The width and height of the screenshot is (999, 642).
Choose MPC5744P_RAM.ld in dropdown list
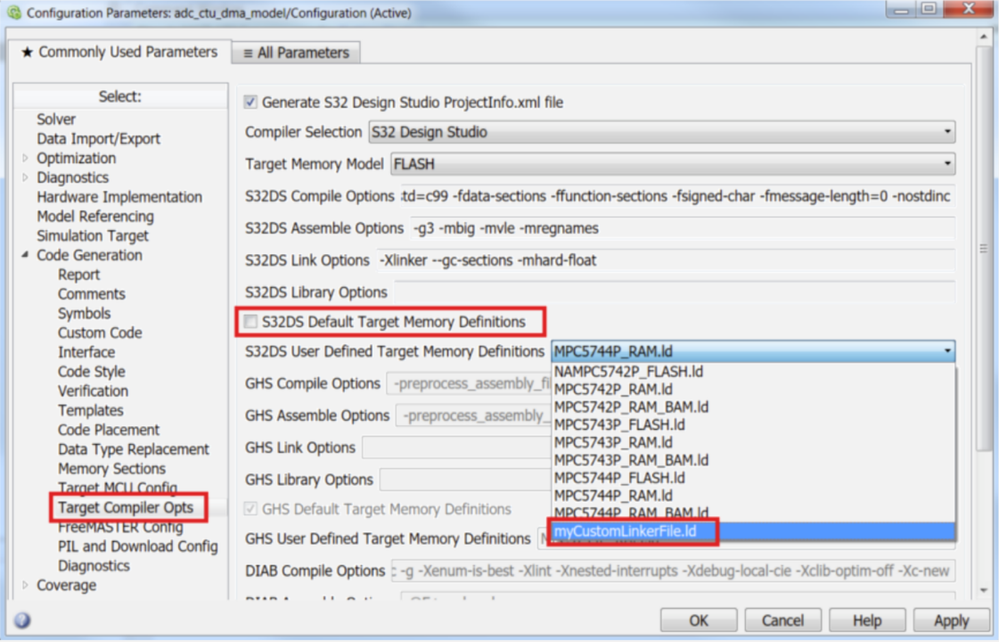753,496
